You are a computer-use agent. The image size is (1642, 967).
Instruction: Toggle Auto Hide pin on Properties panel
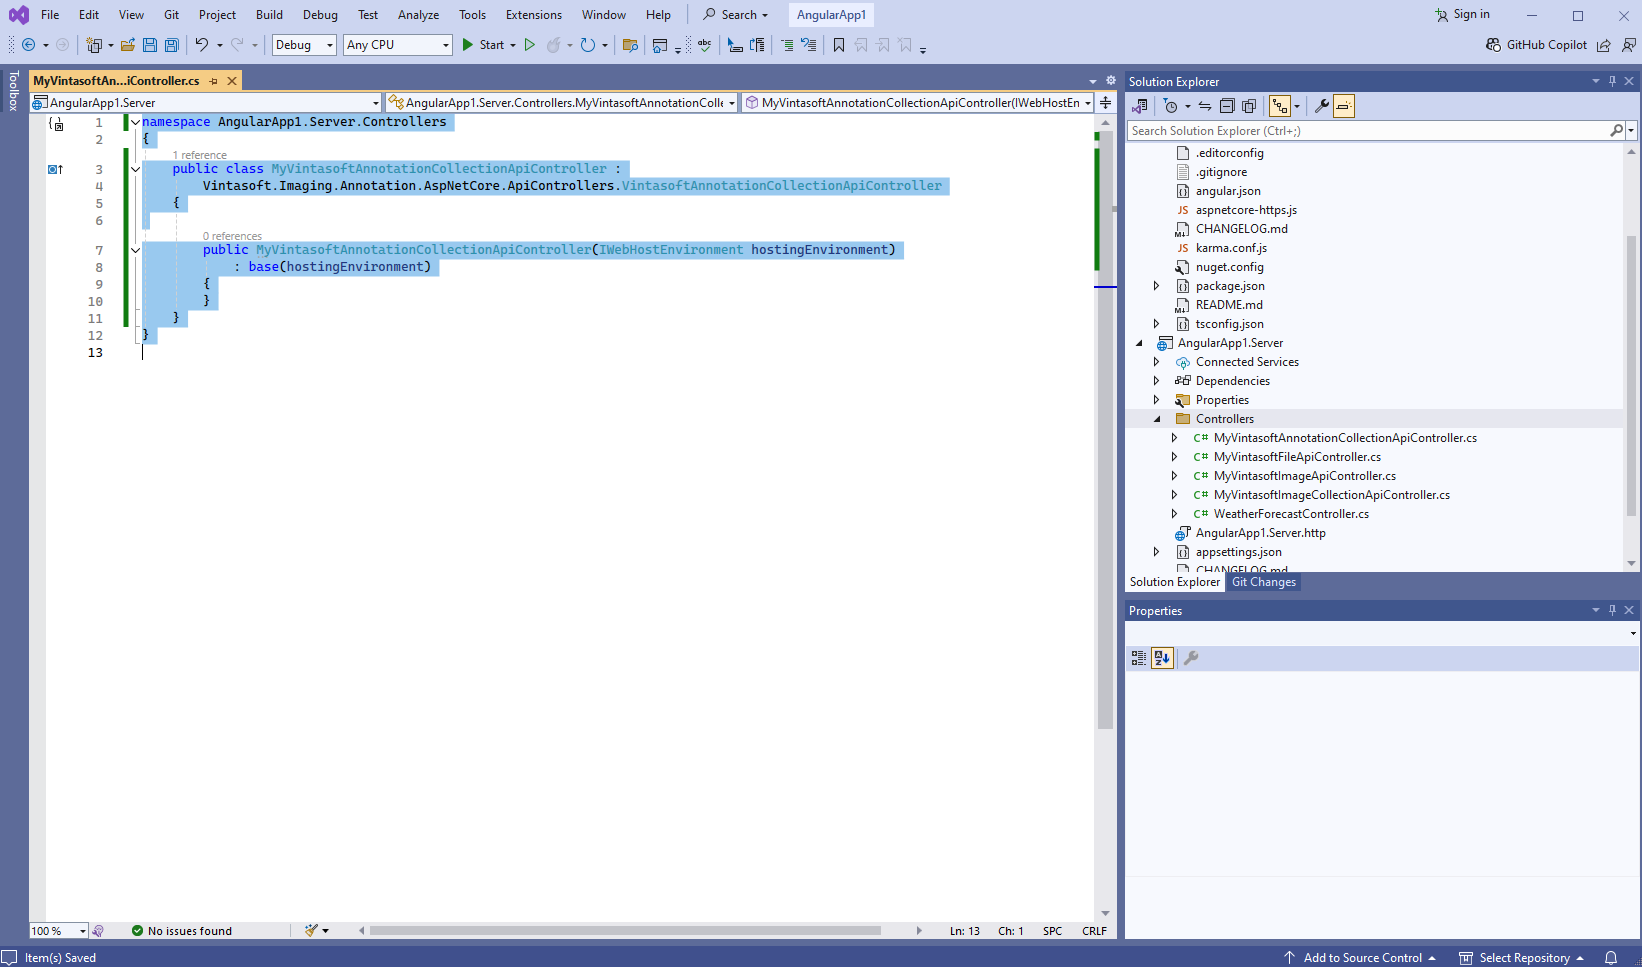click(1613, 610)
